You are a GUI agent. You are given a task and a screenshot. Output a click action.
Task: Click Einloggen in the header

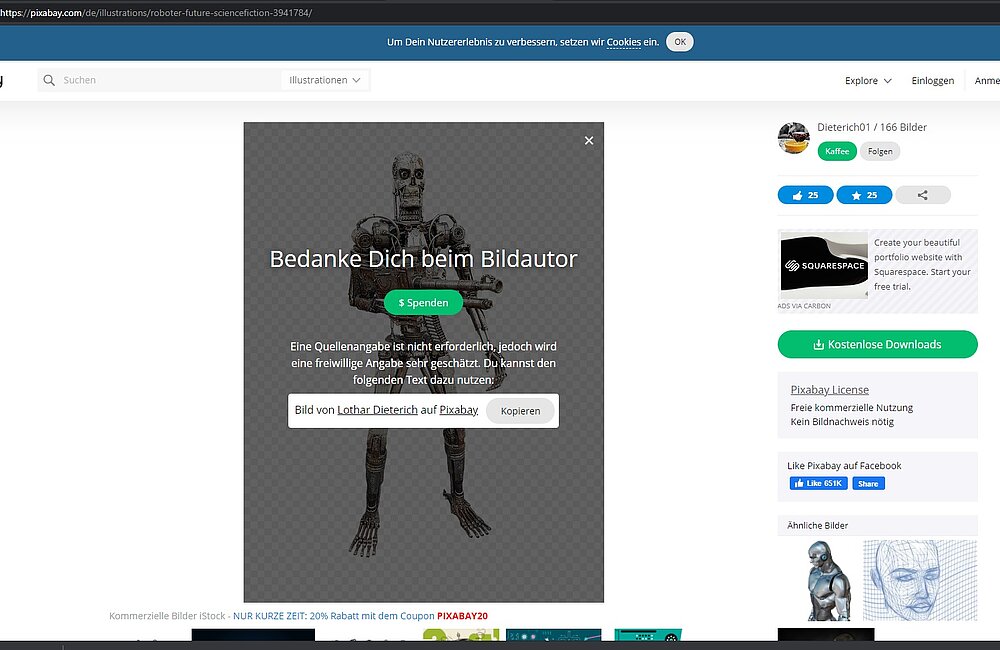[932, 81]
